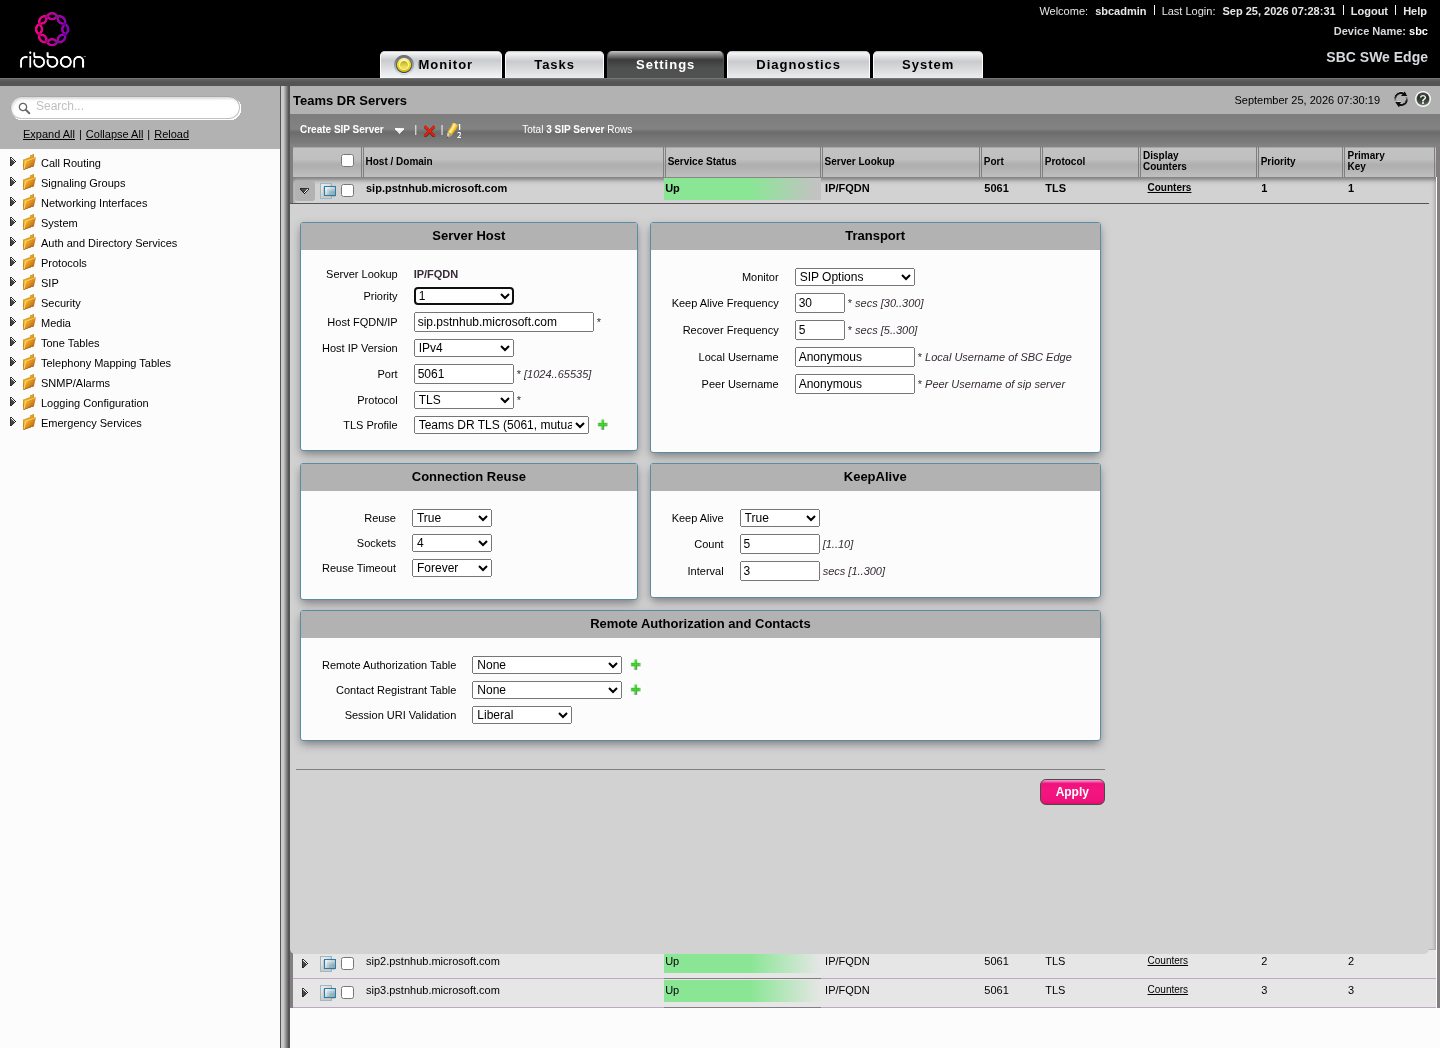The width and height of the screenshot is (1440, 1048).
Task: Click green plus next to Contact Registrant Table
Action: pos(635,690)
